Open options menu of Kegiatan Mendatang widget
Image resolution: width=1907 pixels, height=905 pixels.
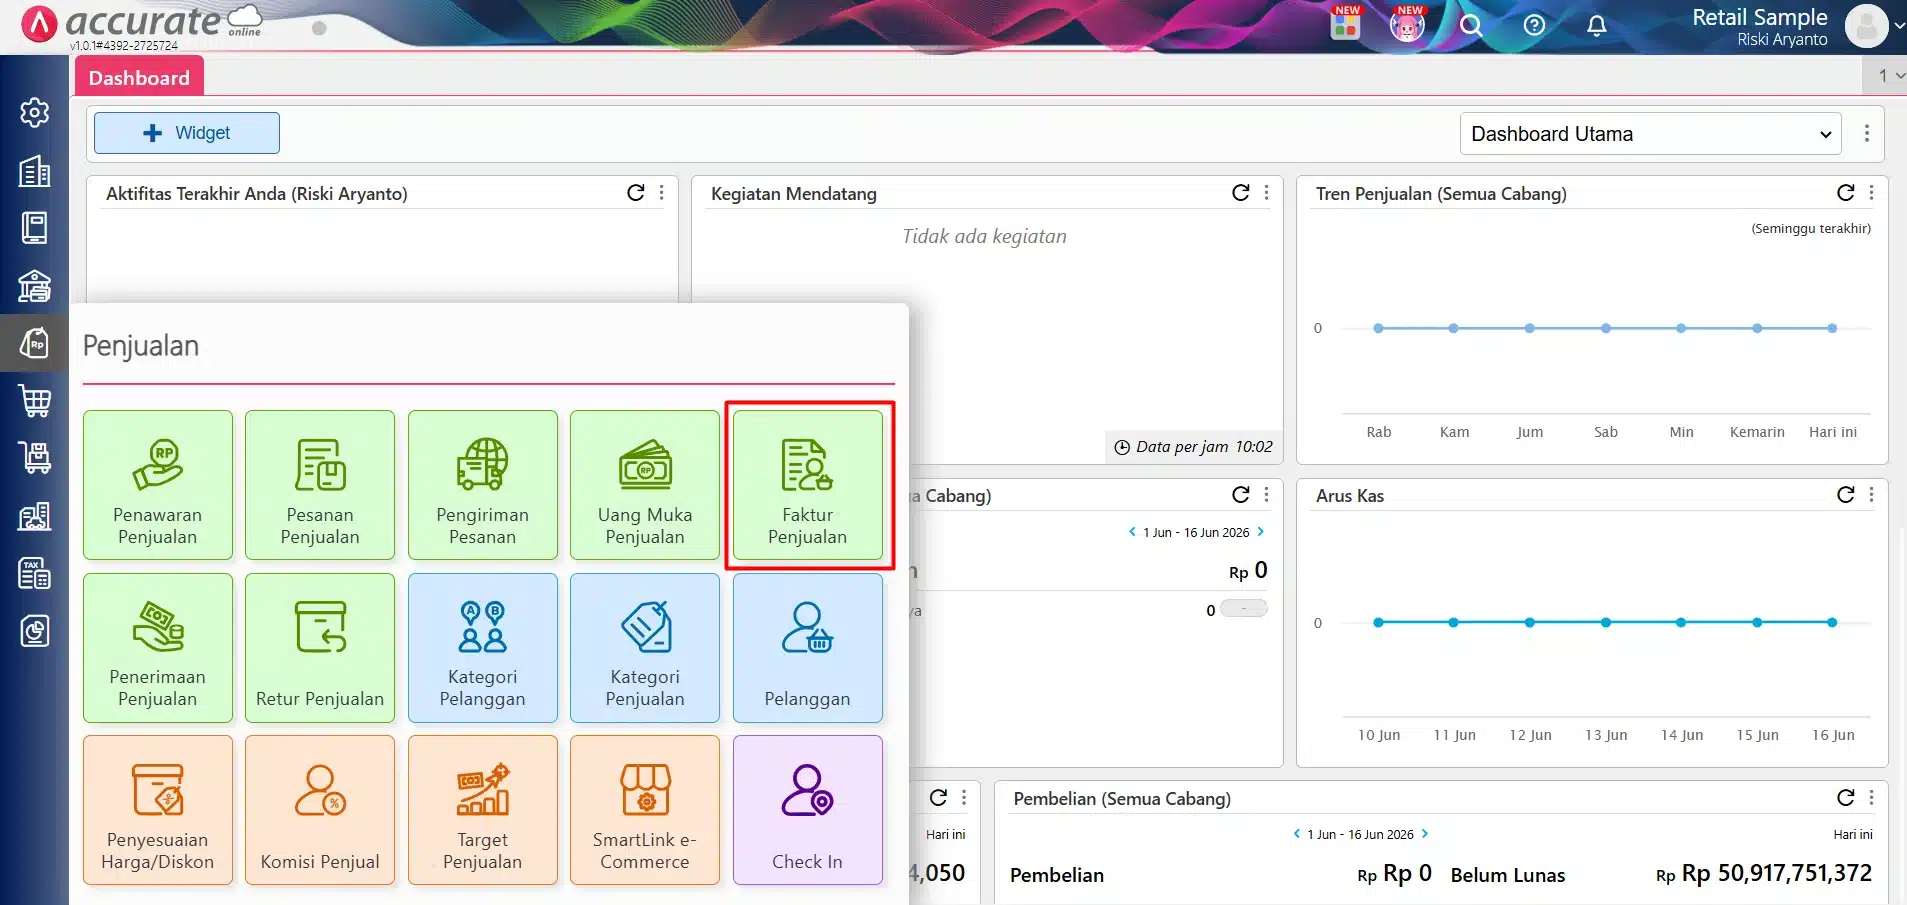coord(1267,193)
